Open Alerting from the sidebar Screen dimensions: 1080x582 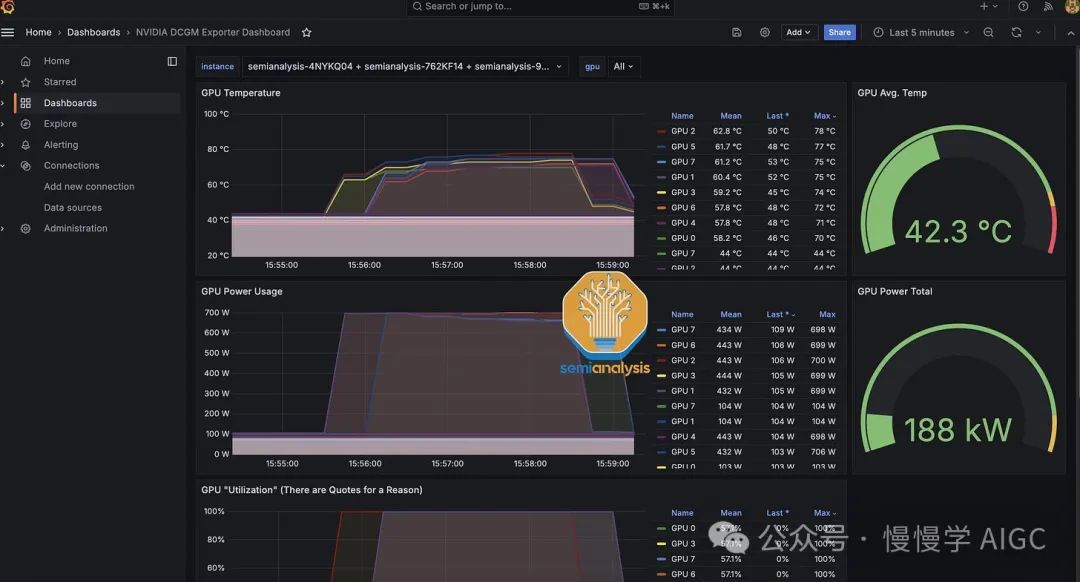[x=61, y=145]
